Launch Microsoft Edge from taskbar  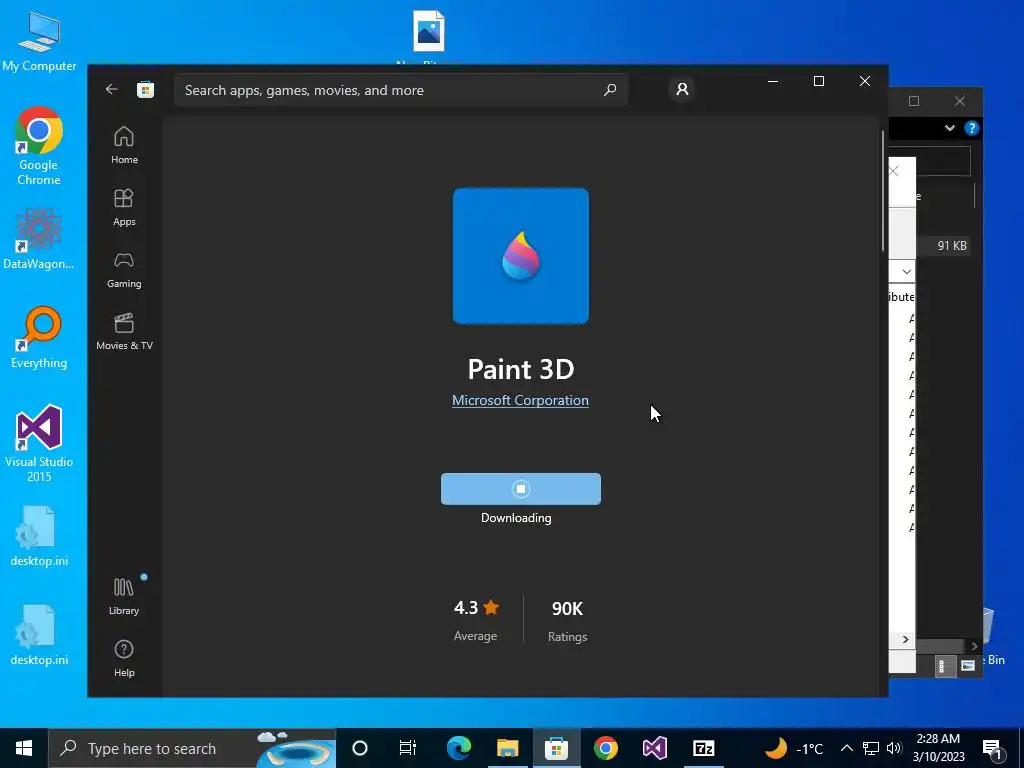[x=458, y=748]
